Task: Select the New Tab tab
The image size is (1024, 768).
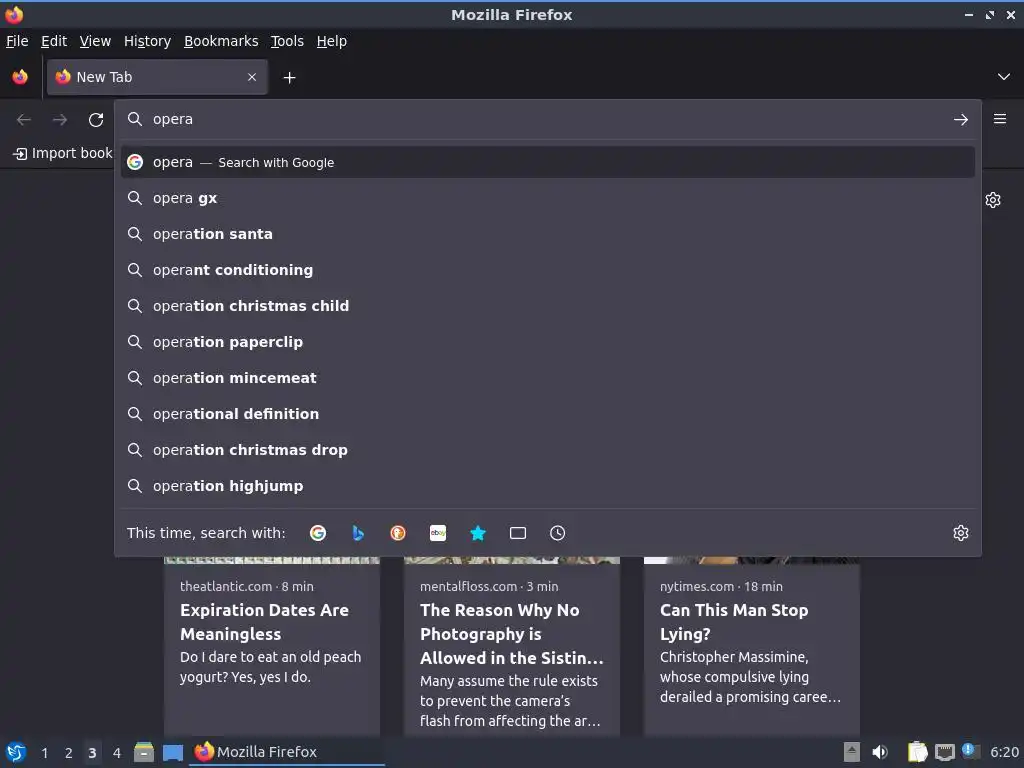Action: [157, 77]
